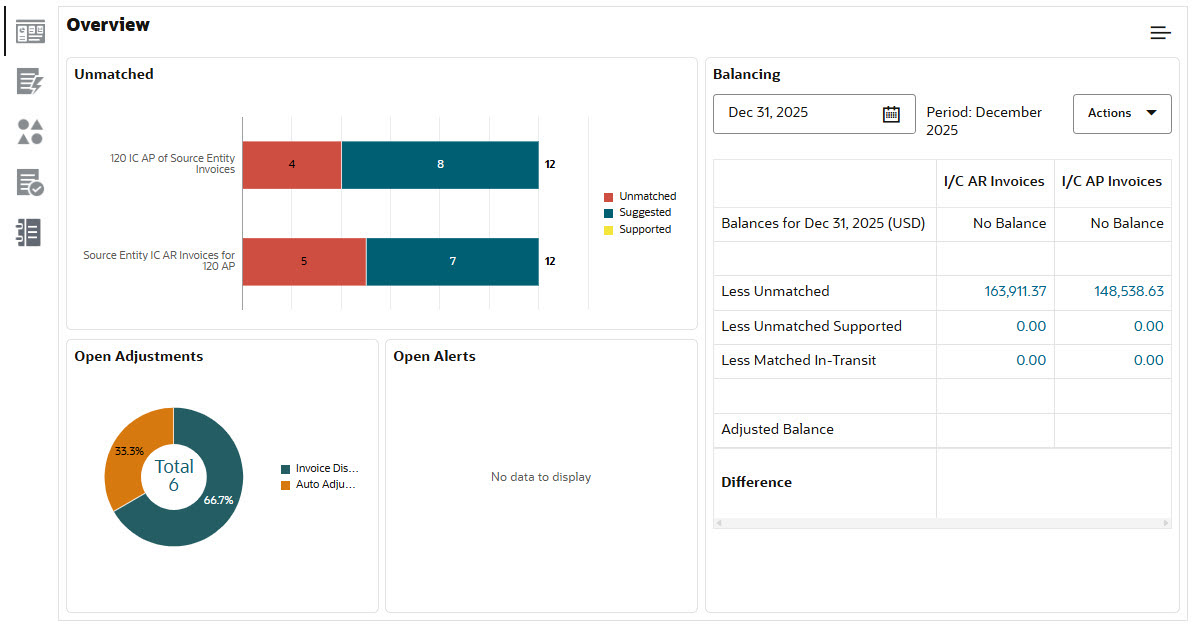Open the Overview dashboard sidebar icon

[x=31, y=32]
